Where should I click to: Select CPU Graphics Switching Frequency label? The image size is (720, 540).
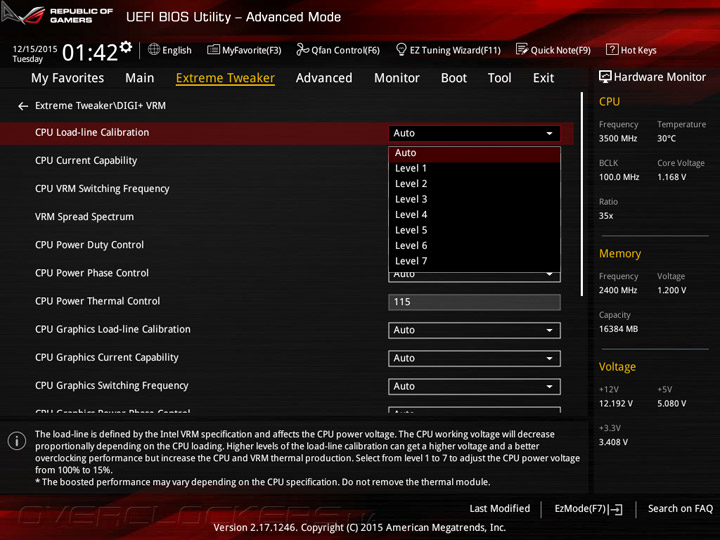pyautogui.click(x=112, y=386)
